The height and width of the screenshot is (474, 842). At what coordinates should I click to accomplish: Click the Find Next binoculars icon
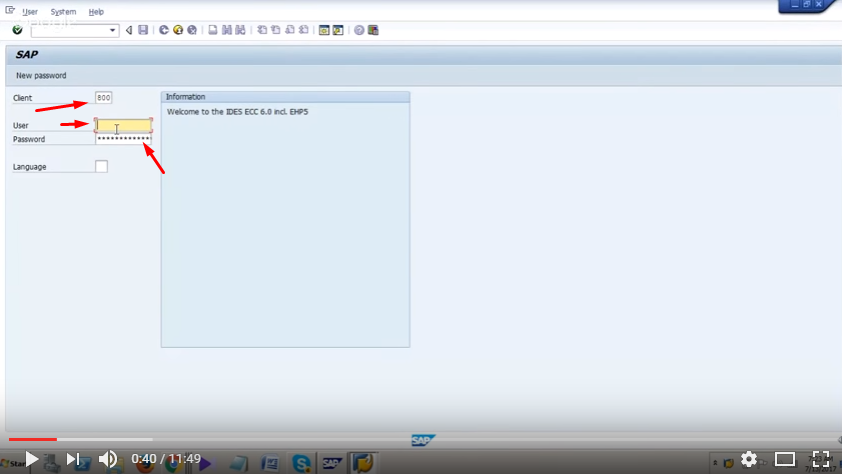pyautogui.click(x=241, y=30)
